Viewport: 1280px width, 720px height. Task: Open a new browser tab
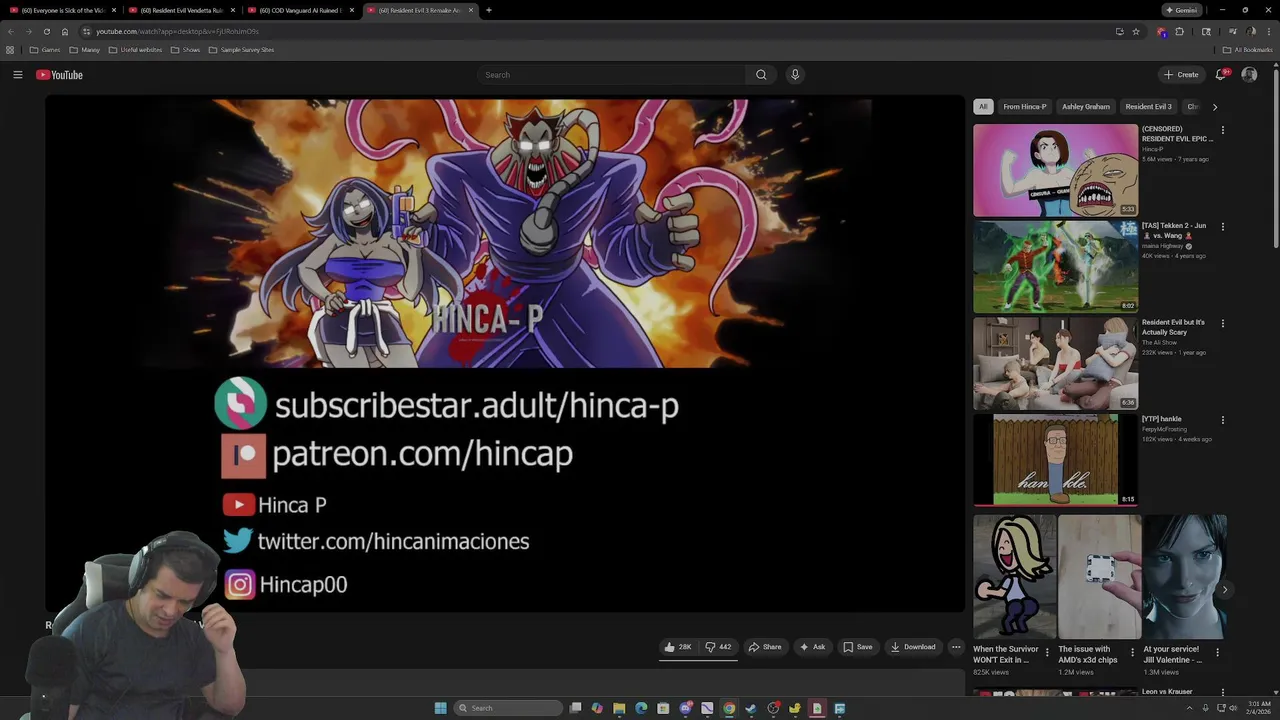[x=488, y=10]
